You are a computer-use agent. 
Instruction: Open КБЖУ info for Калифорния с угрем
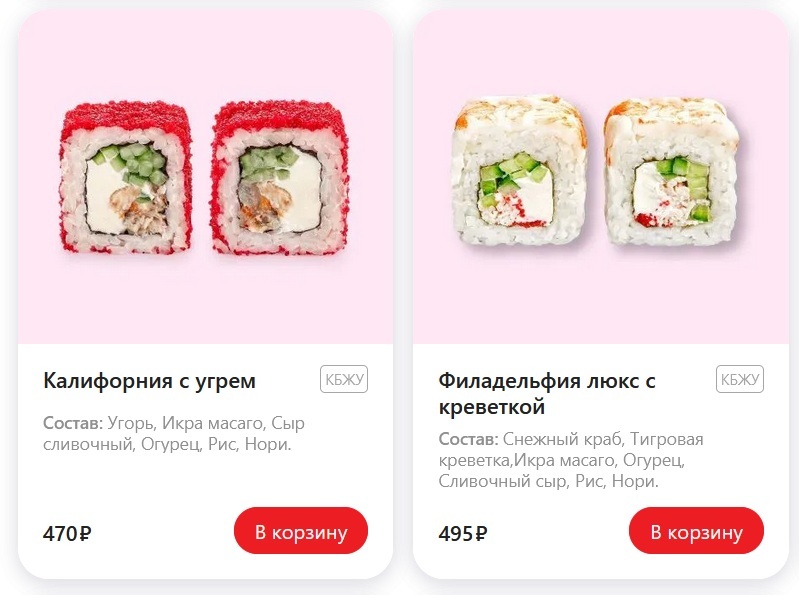(344, 379)
